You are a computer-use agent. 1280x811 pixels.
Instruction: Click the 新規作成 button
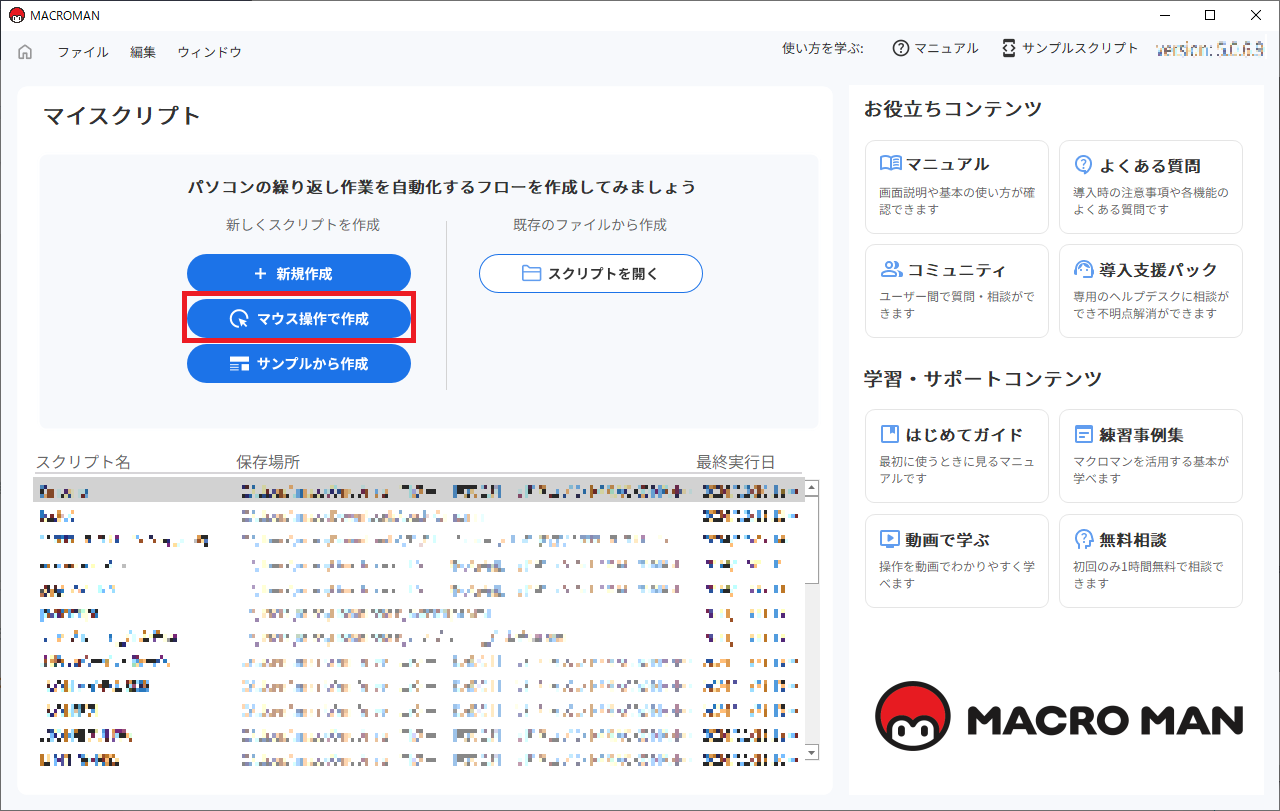(x=299, y=273)
